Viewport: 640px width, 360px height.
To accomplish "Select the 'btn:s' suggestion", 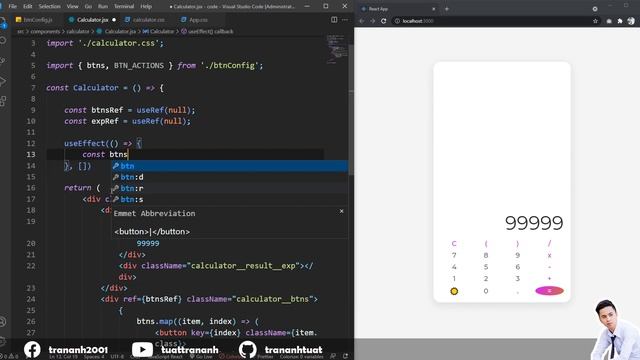I will (x=230, y=199).
